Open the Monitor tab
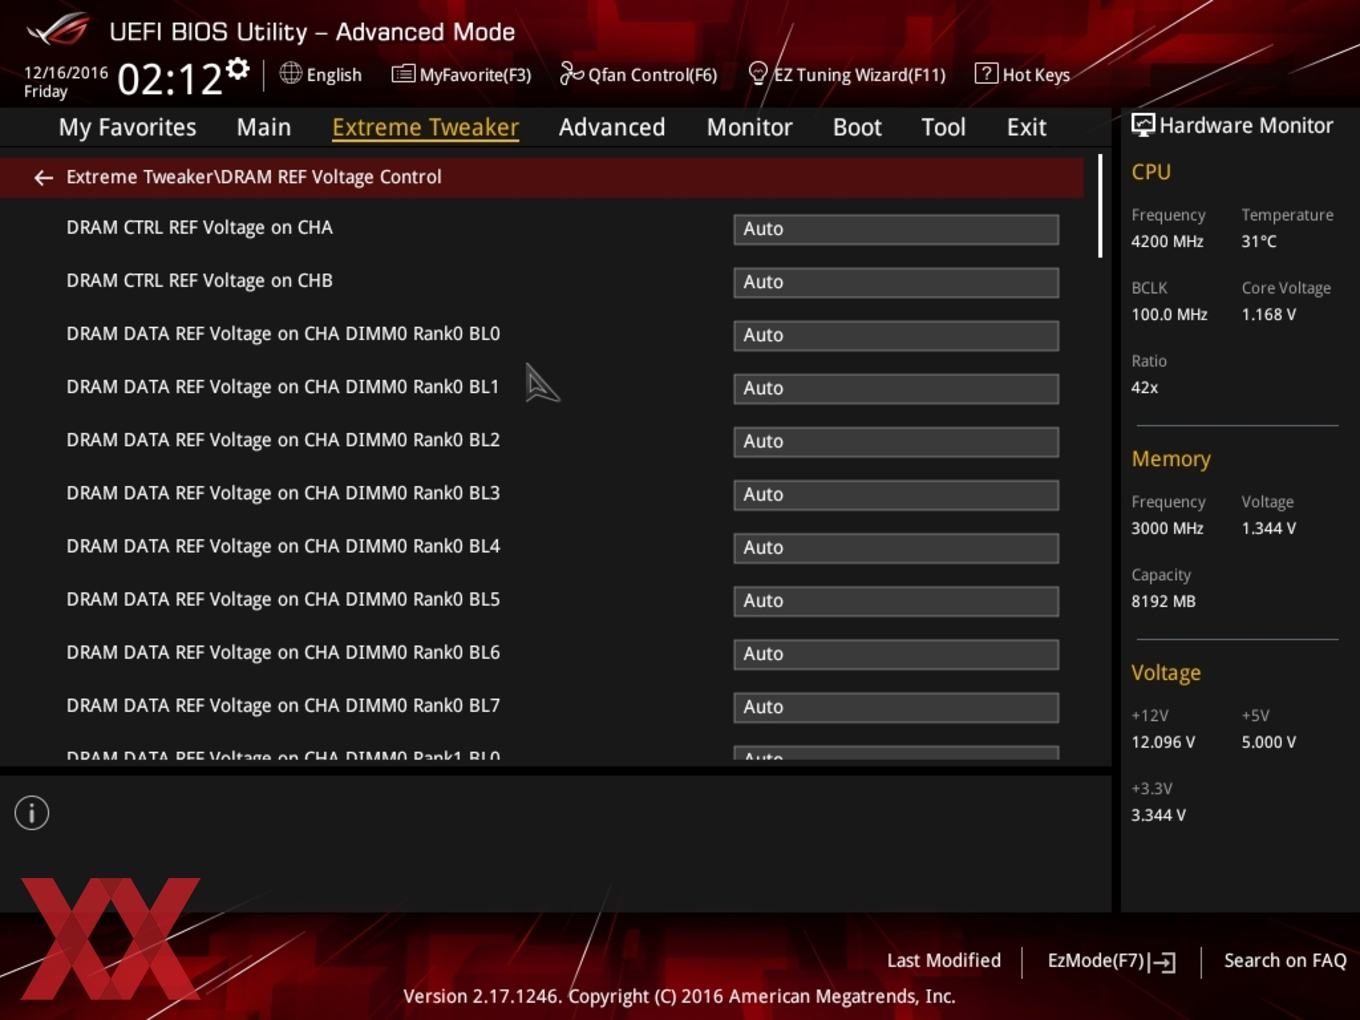This screenshot has height=1020, width=1360. coord(750,127)
